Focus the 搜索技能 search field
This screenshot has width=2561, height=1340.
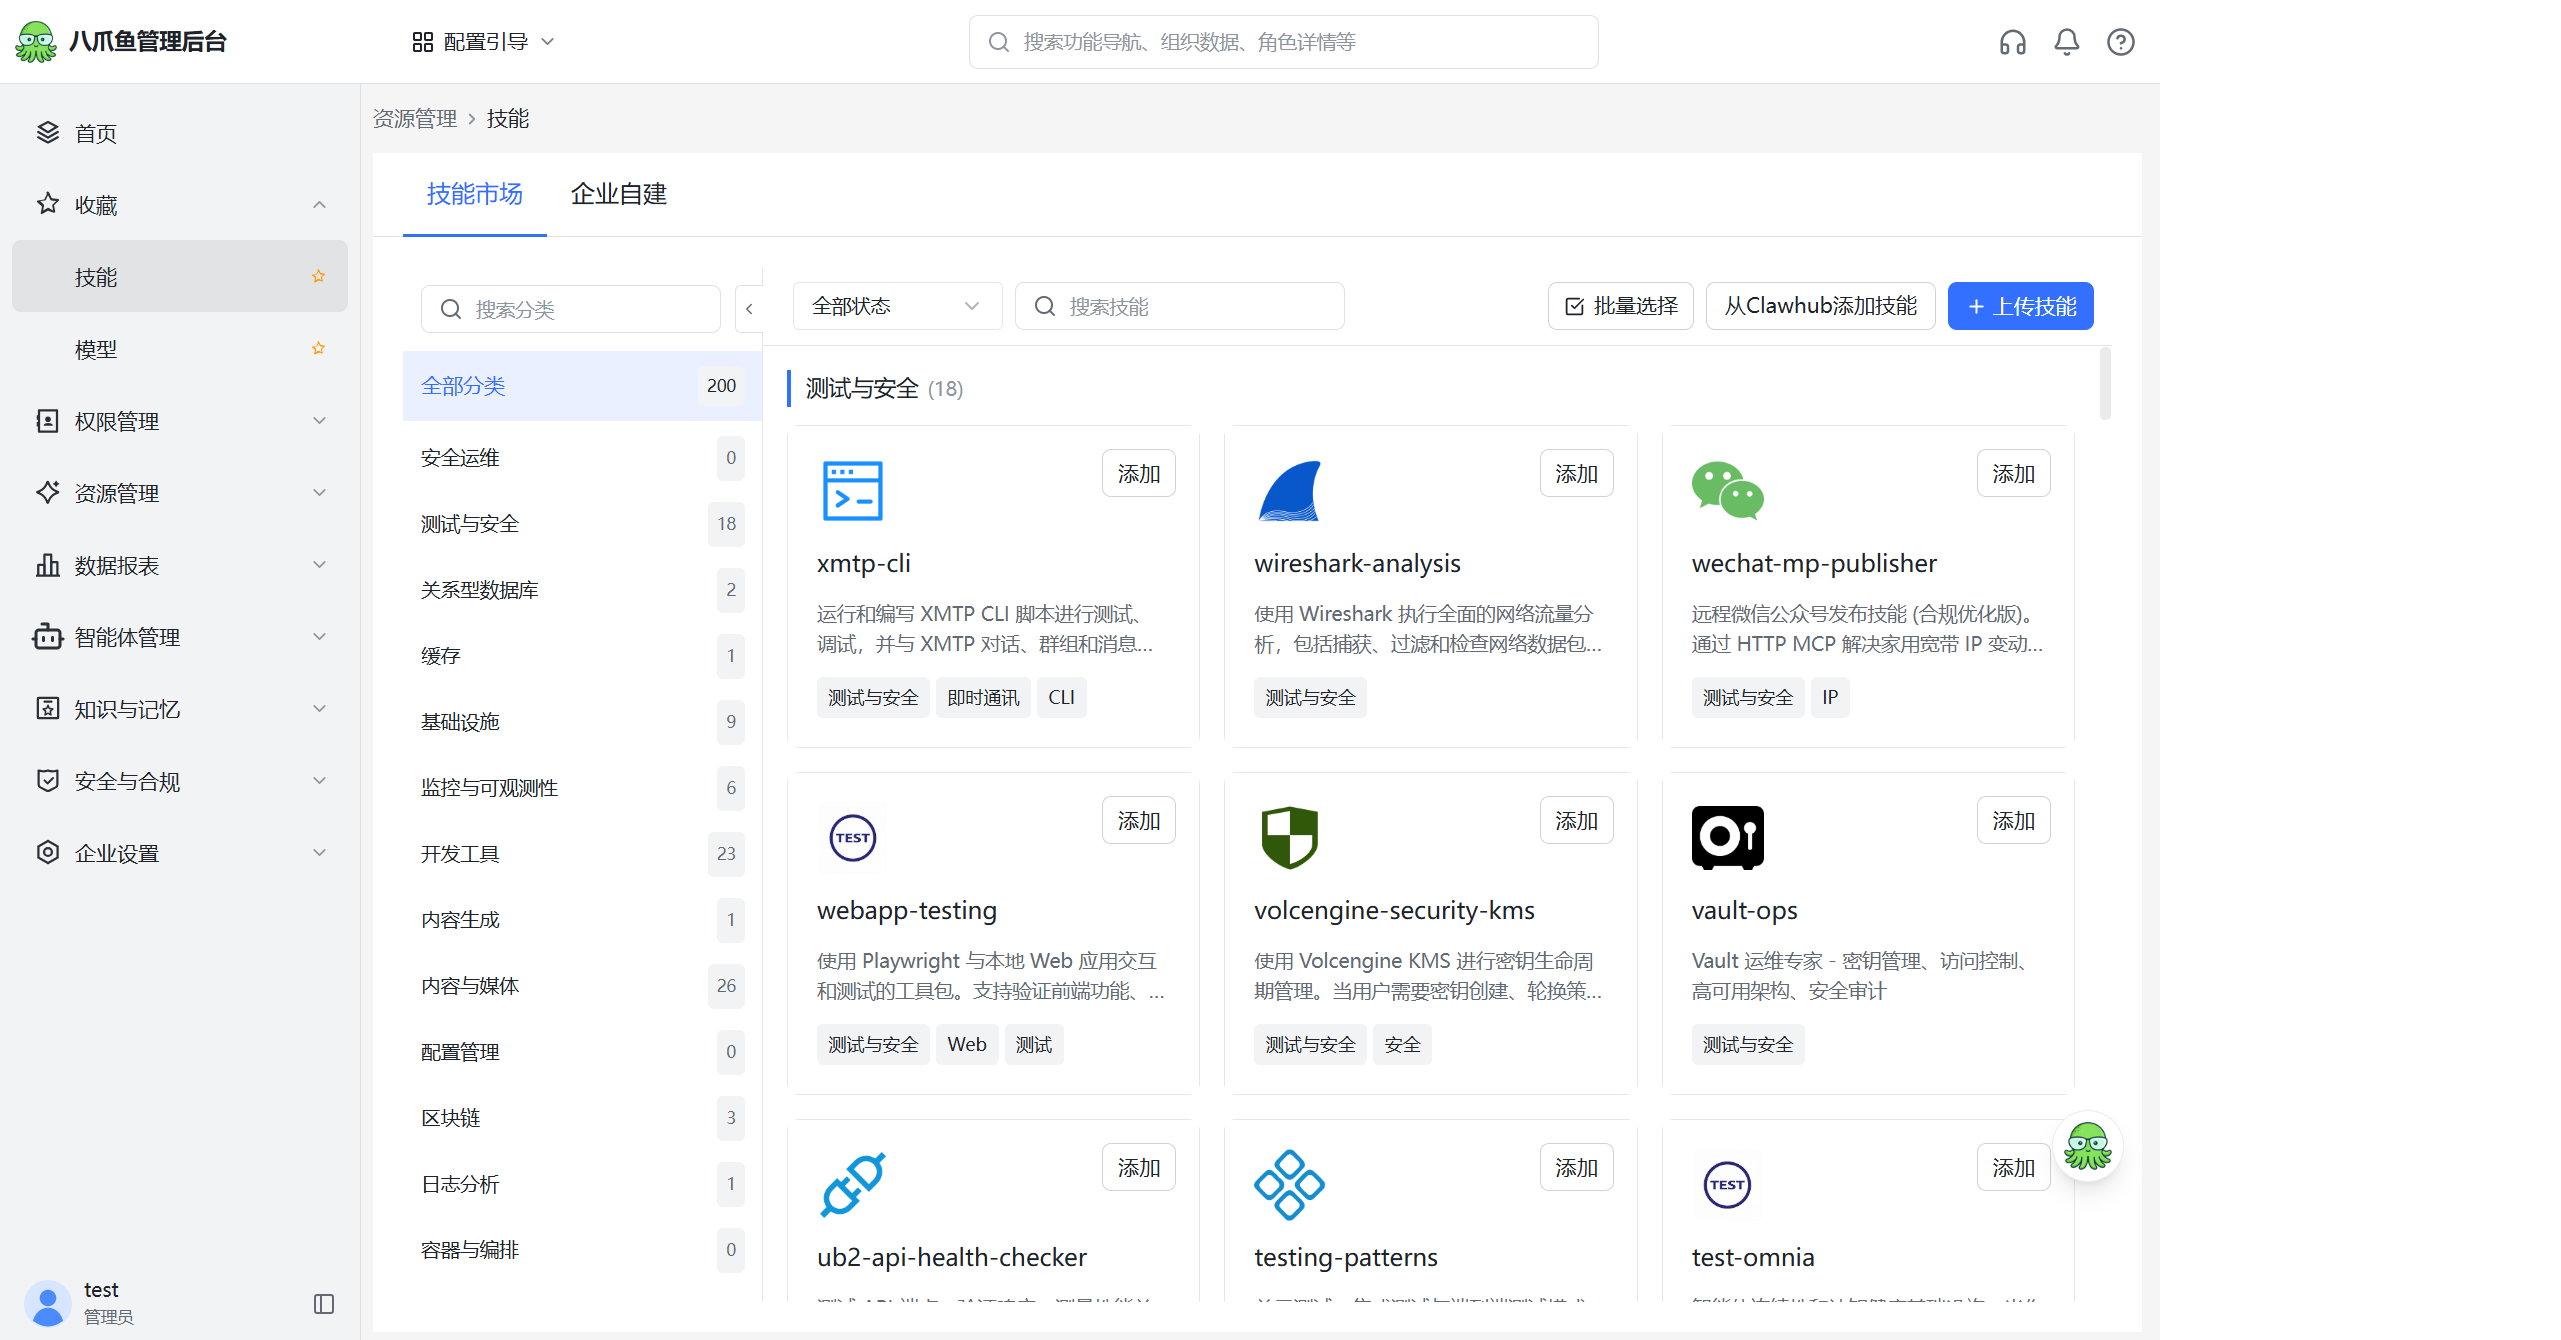tap(1180, 306)
